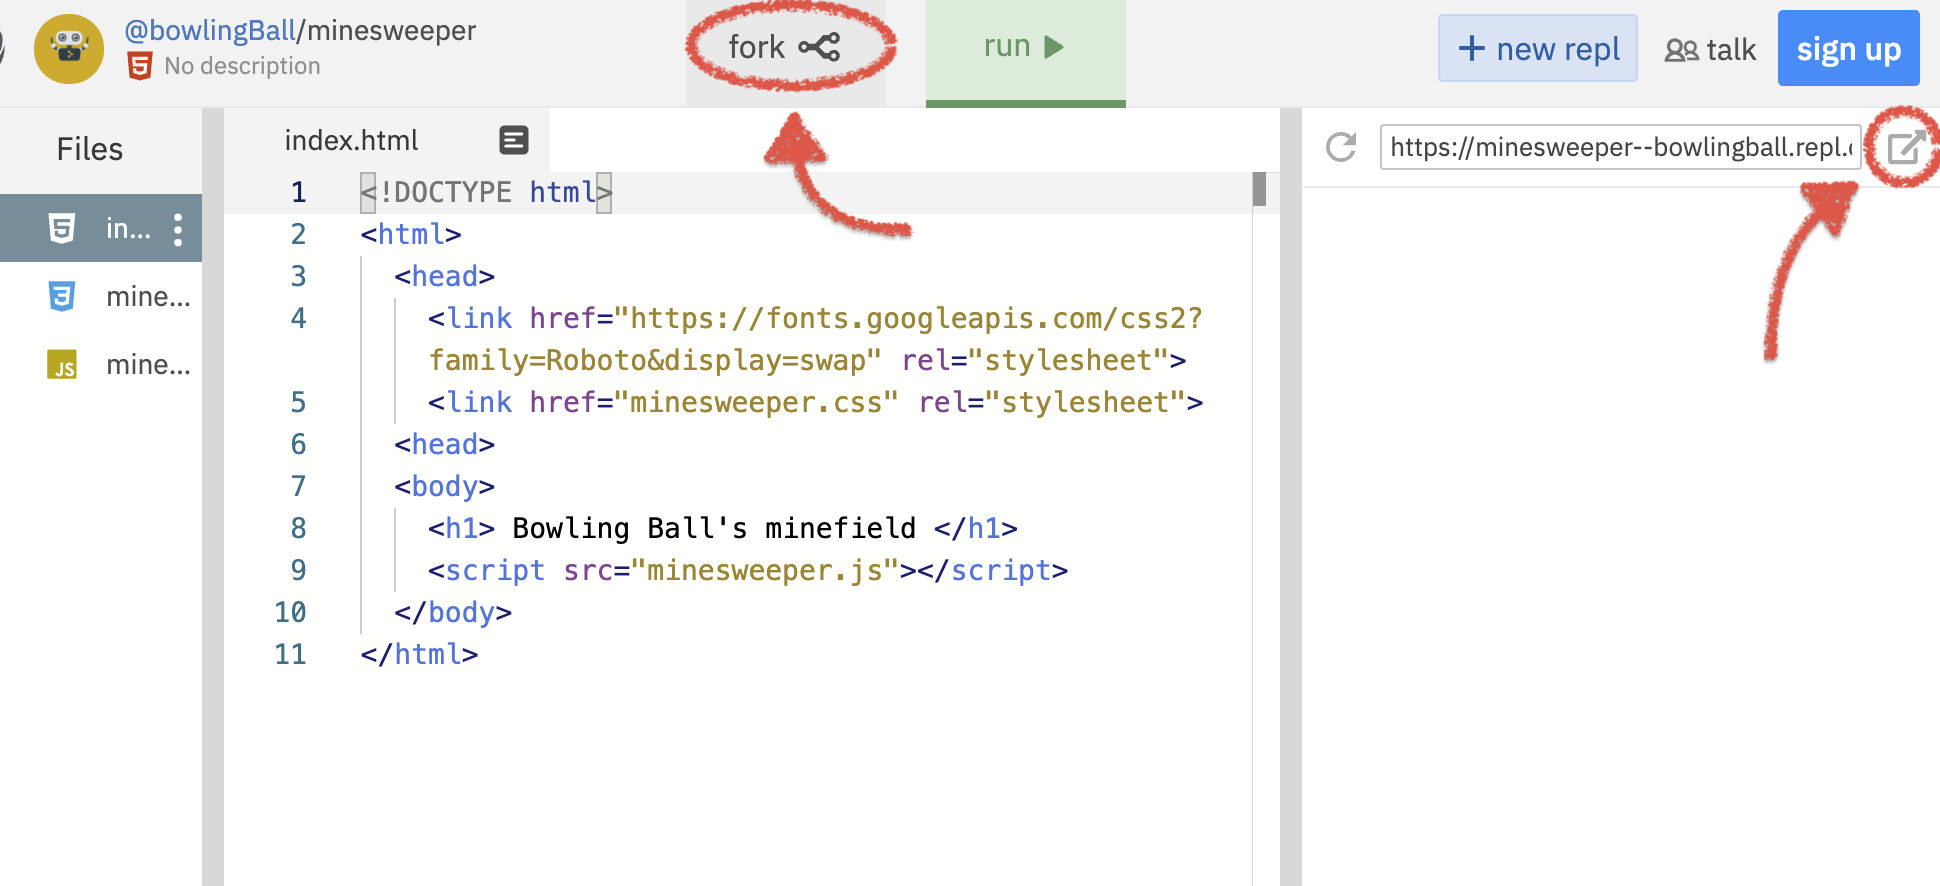The height and width of the screenshot is (886, 1940).
Task: Open the @bowlingBall profile link
Action: [x=210, y=31]
